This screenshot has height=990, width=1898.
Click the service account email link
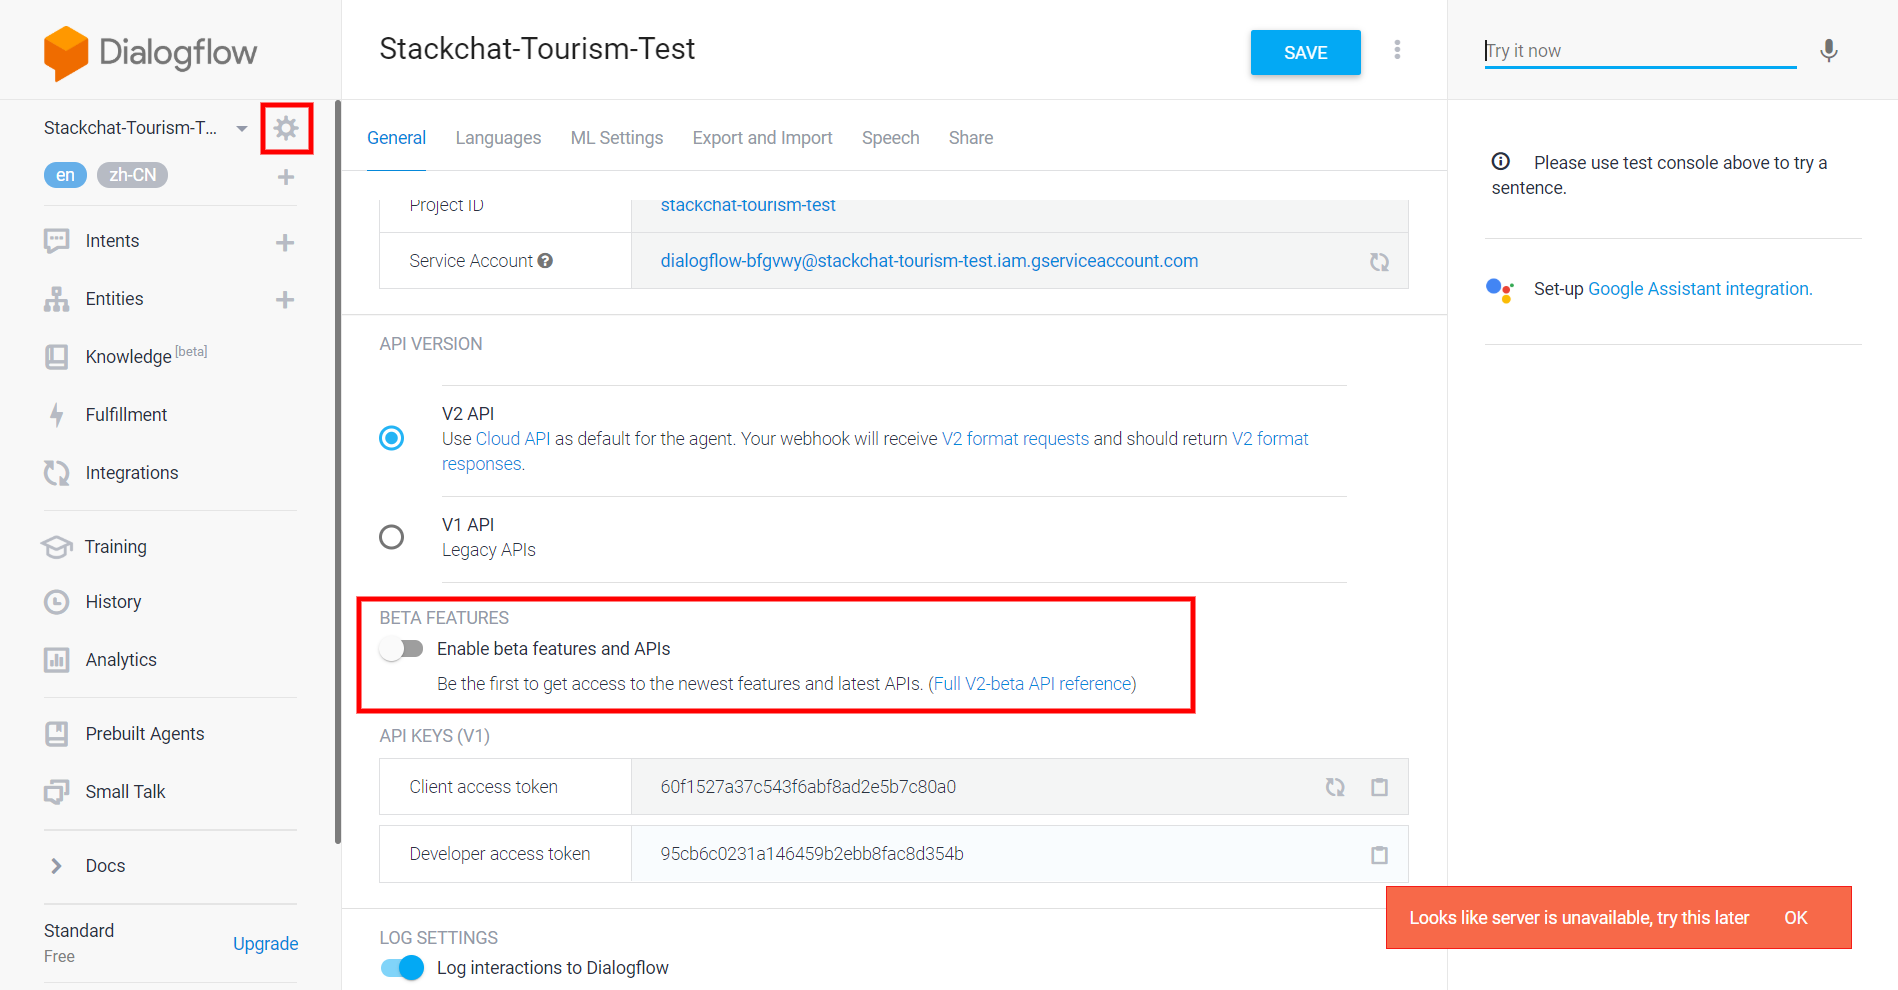(x=929, y=261)
